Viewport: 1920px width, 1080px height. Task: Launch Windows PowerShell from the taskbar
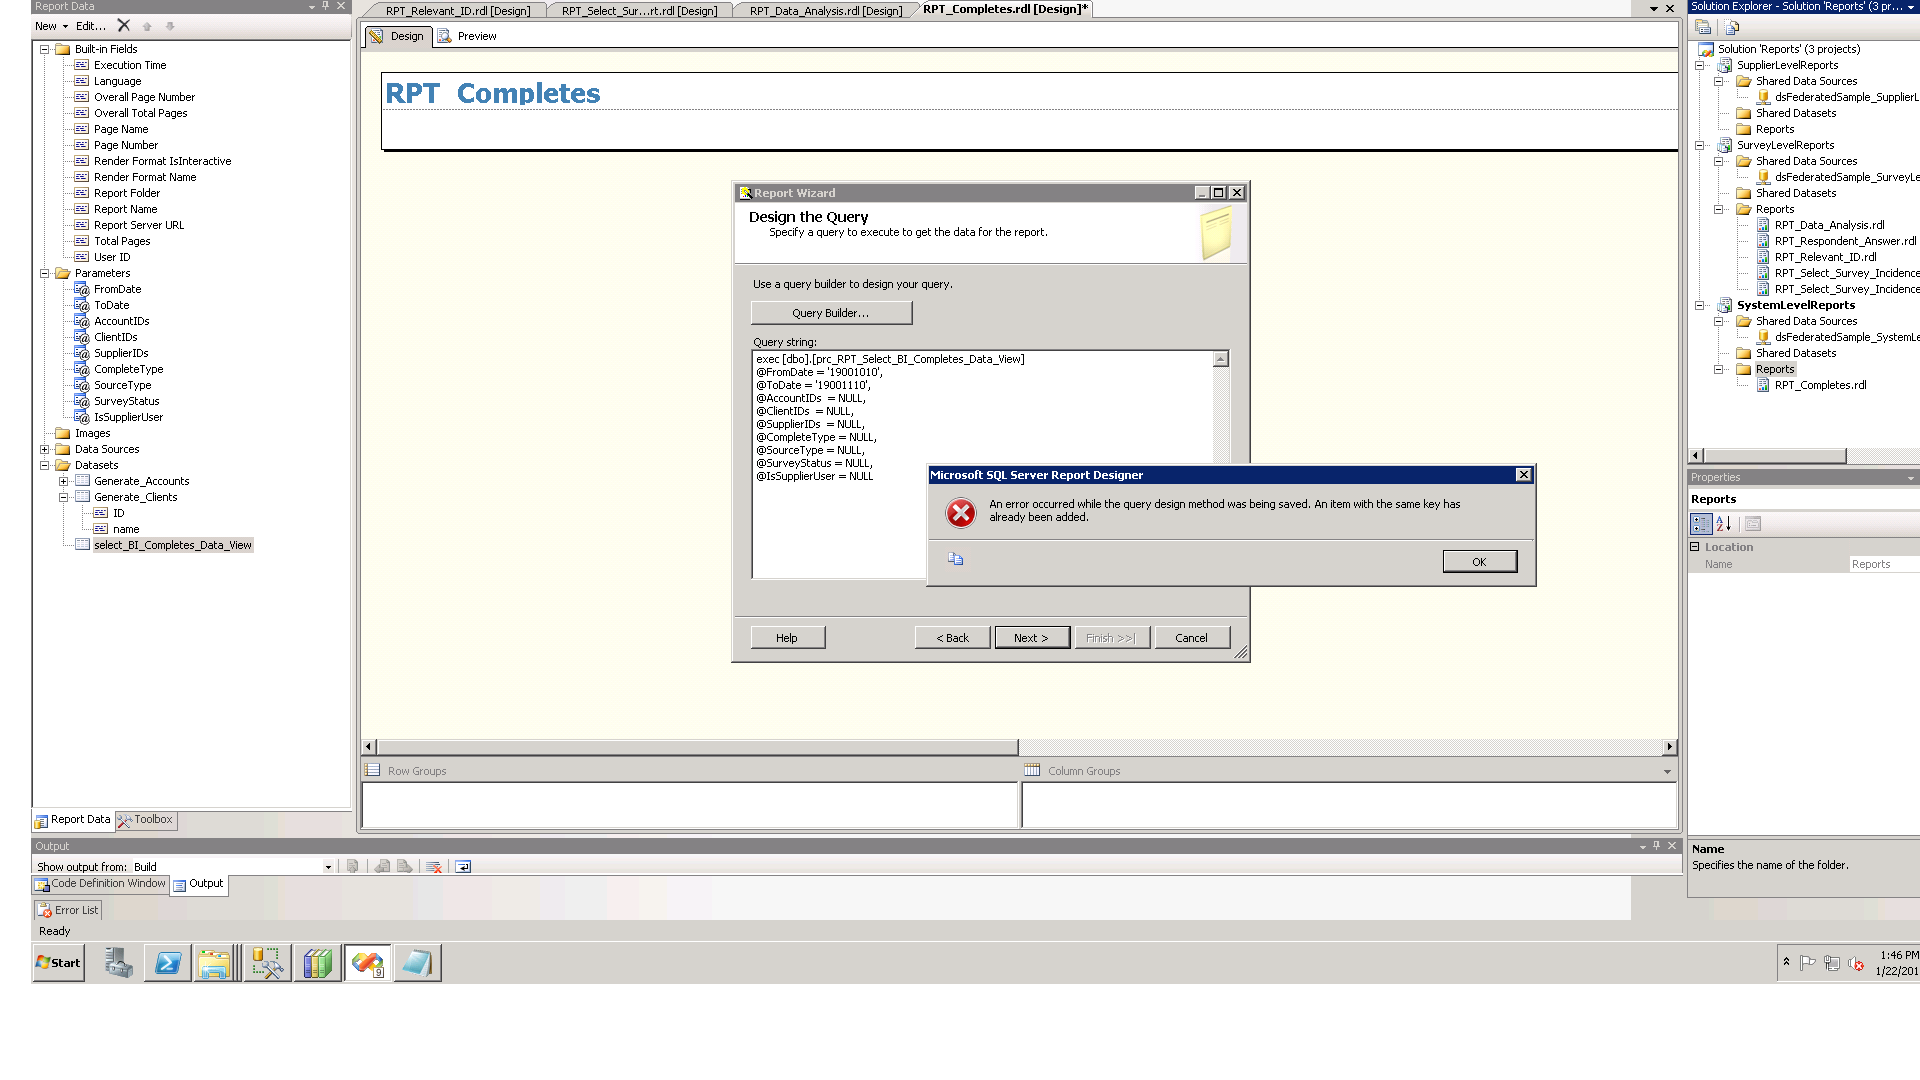click(x=168, y=963)
